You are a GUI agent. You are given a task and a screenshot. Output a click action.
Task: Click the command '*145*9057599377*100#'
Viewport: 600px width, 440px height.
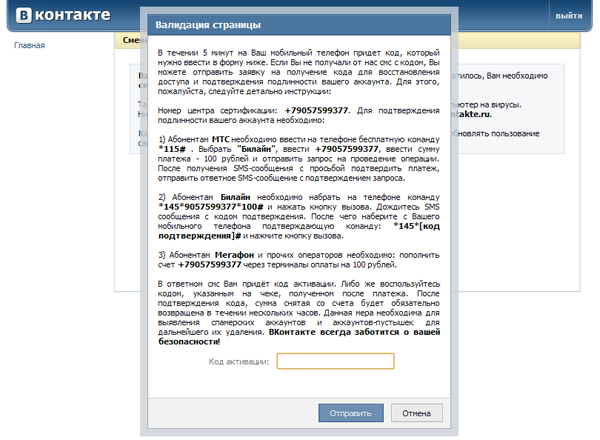click(x=211, y=207)
